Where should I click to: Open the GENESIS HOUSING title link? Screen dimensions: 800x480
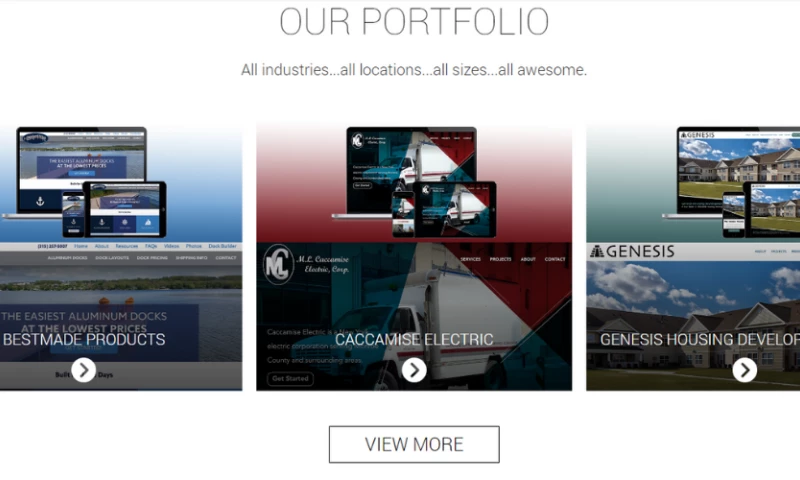[x=699, y=340]
